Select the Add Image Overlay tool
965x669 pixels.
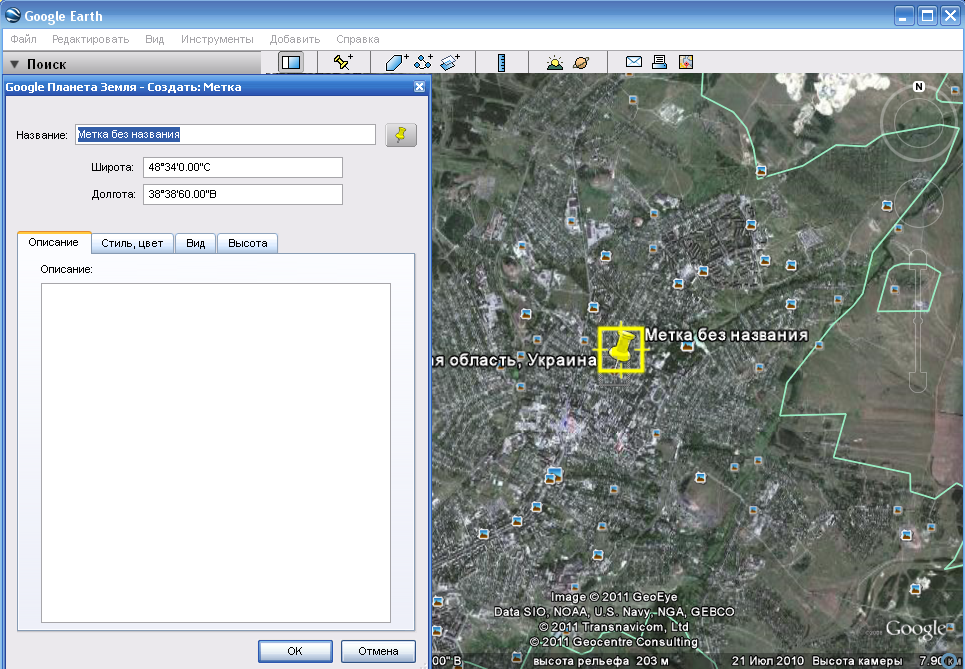coord(450,62)
